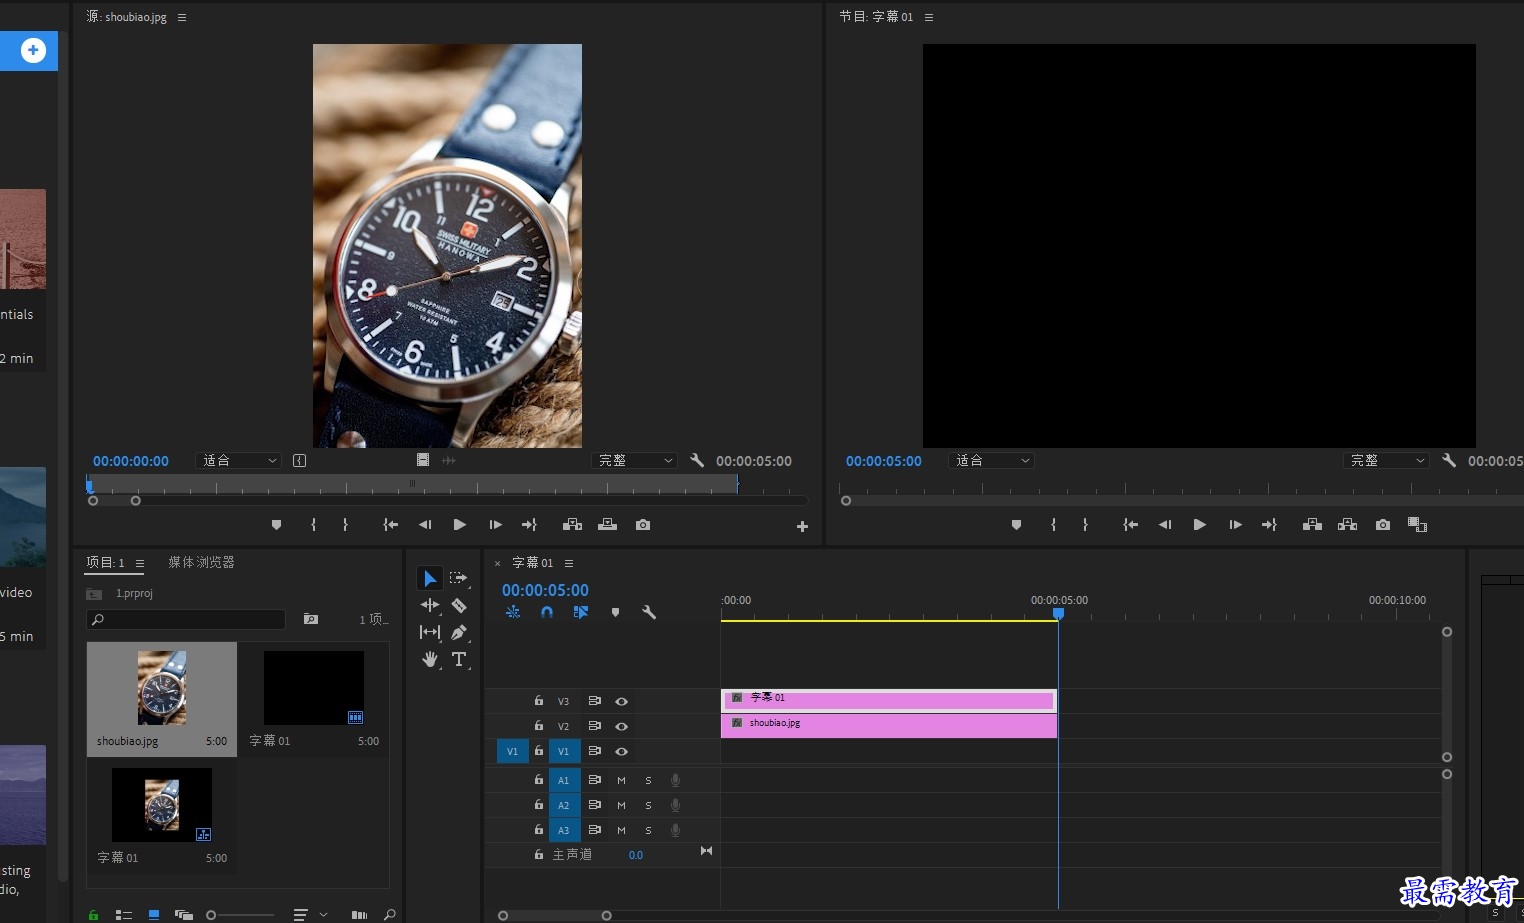The height and width of the screenshot is (923, 1524).
Task: Play the program monitor sequence
Action: 1199,525
